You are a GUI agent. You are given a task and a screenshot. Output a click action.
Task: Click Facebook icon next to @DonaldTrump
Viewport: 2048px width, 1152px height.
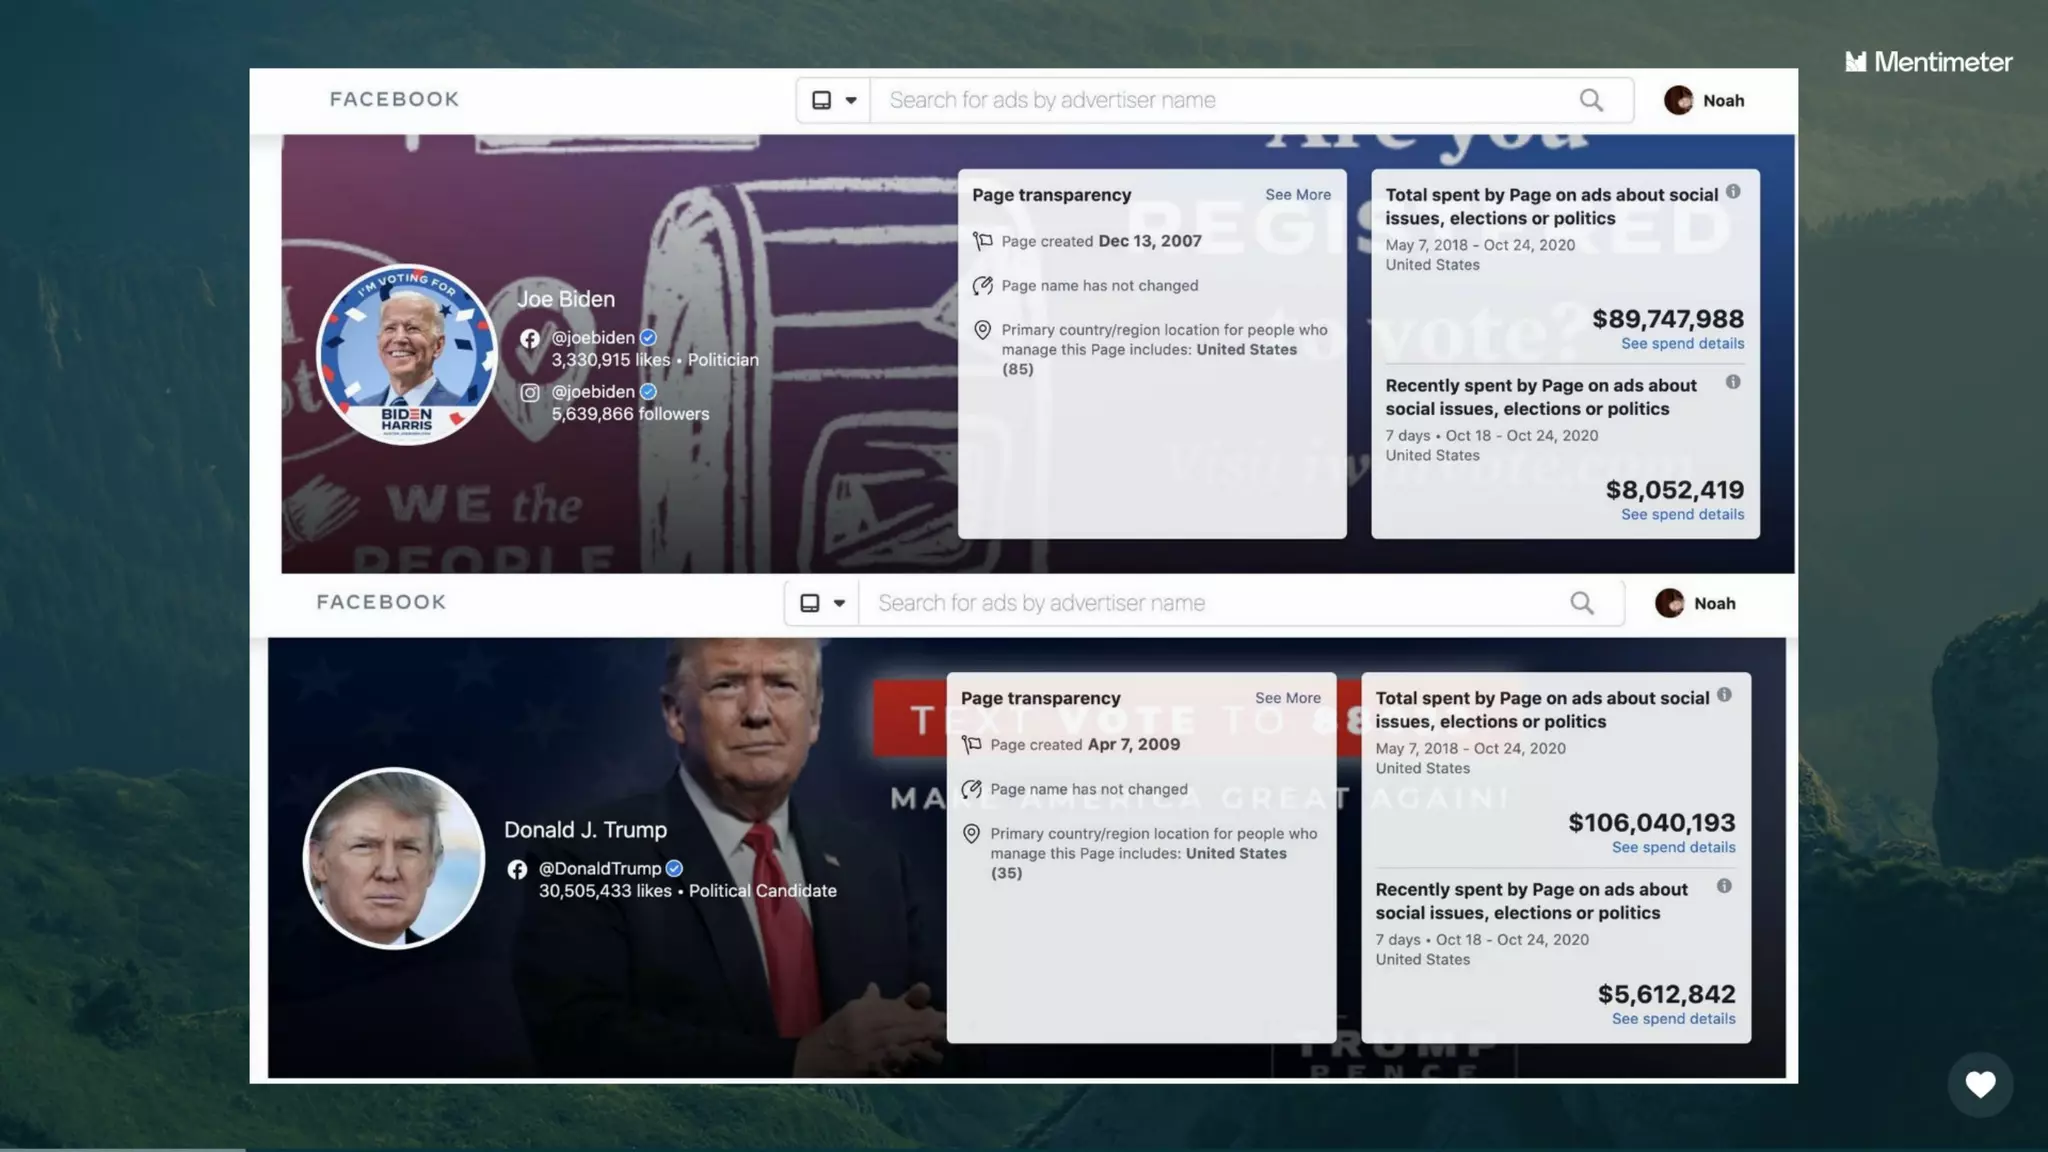[x=517, y=869]
